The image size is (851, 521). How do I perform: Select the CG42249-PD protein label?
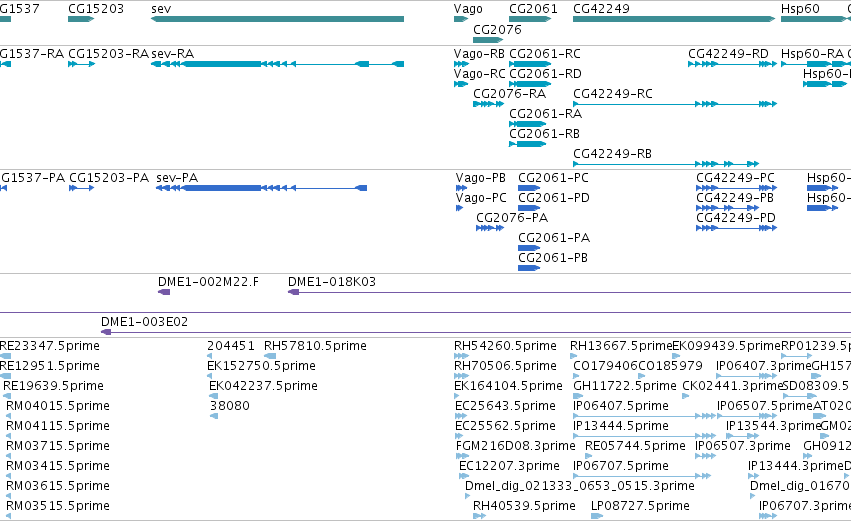(x=736, y=218)
